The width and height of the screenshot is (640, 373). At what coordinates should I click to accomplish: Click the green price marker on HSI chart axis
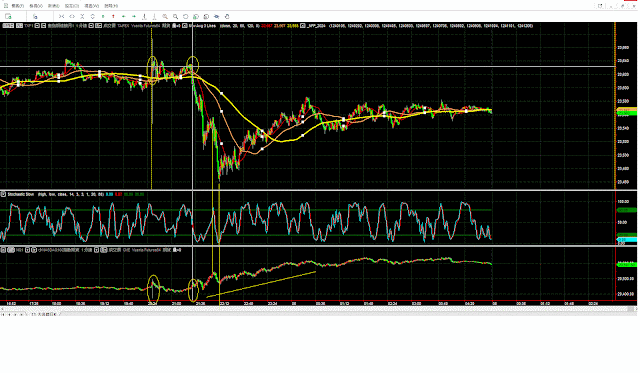point(627,264)
